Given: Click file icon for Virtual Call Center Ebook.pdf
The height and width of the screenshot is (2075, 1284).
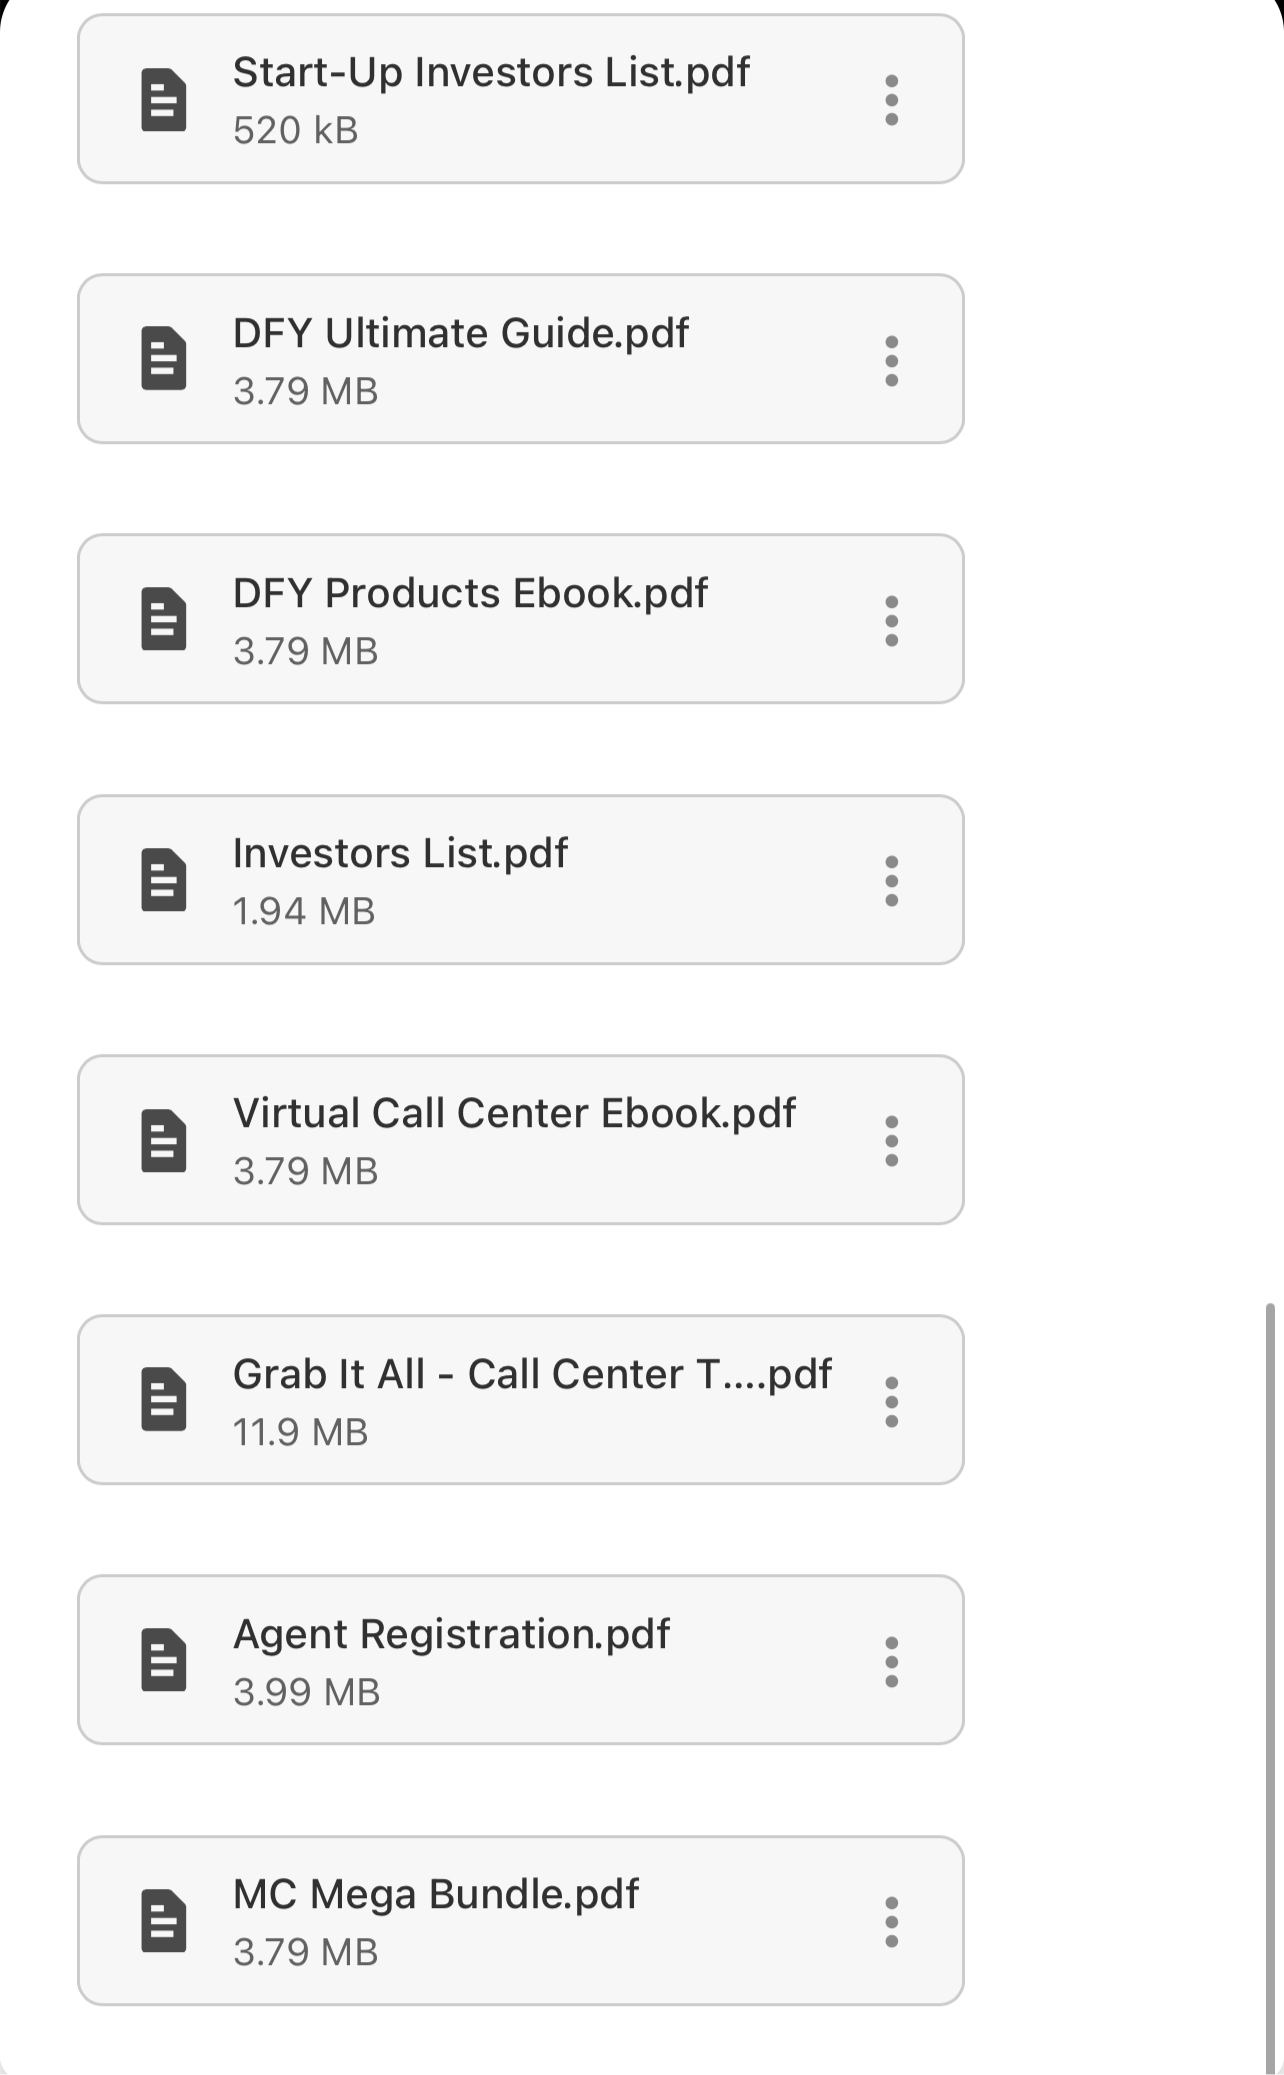Looking at the screenshot, I should coord(164,1140).
